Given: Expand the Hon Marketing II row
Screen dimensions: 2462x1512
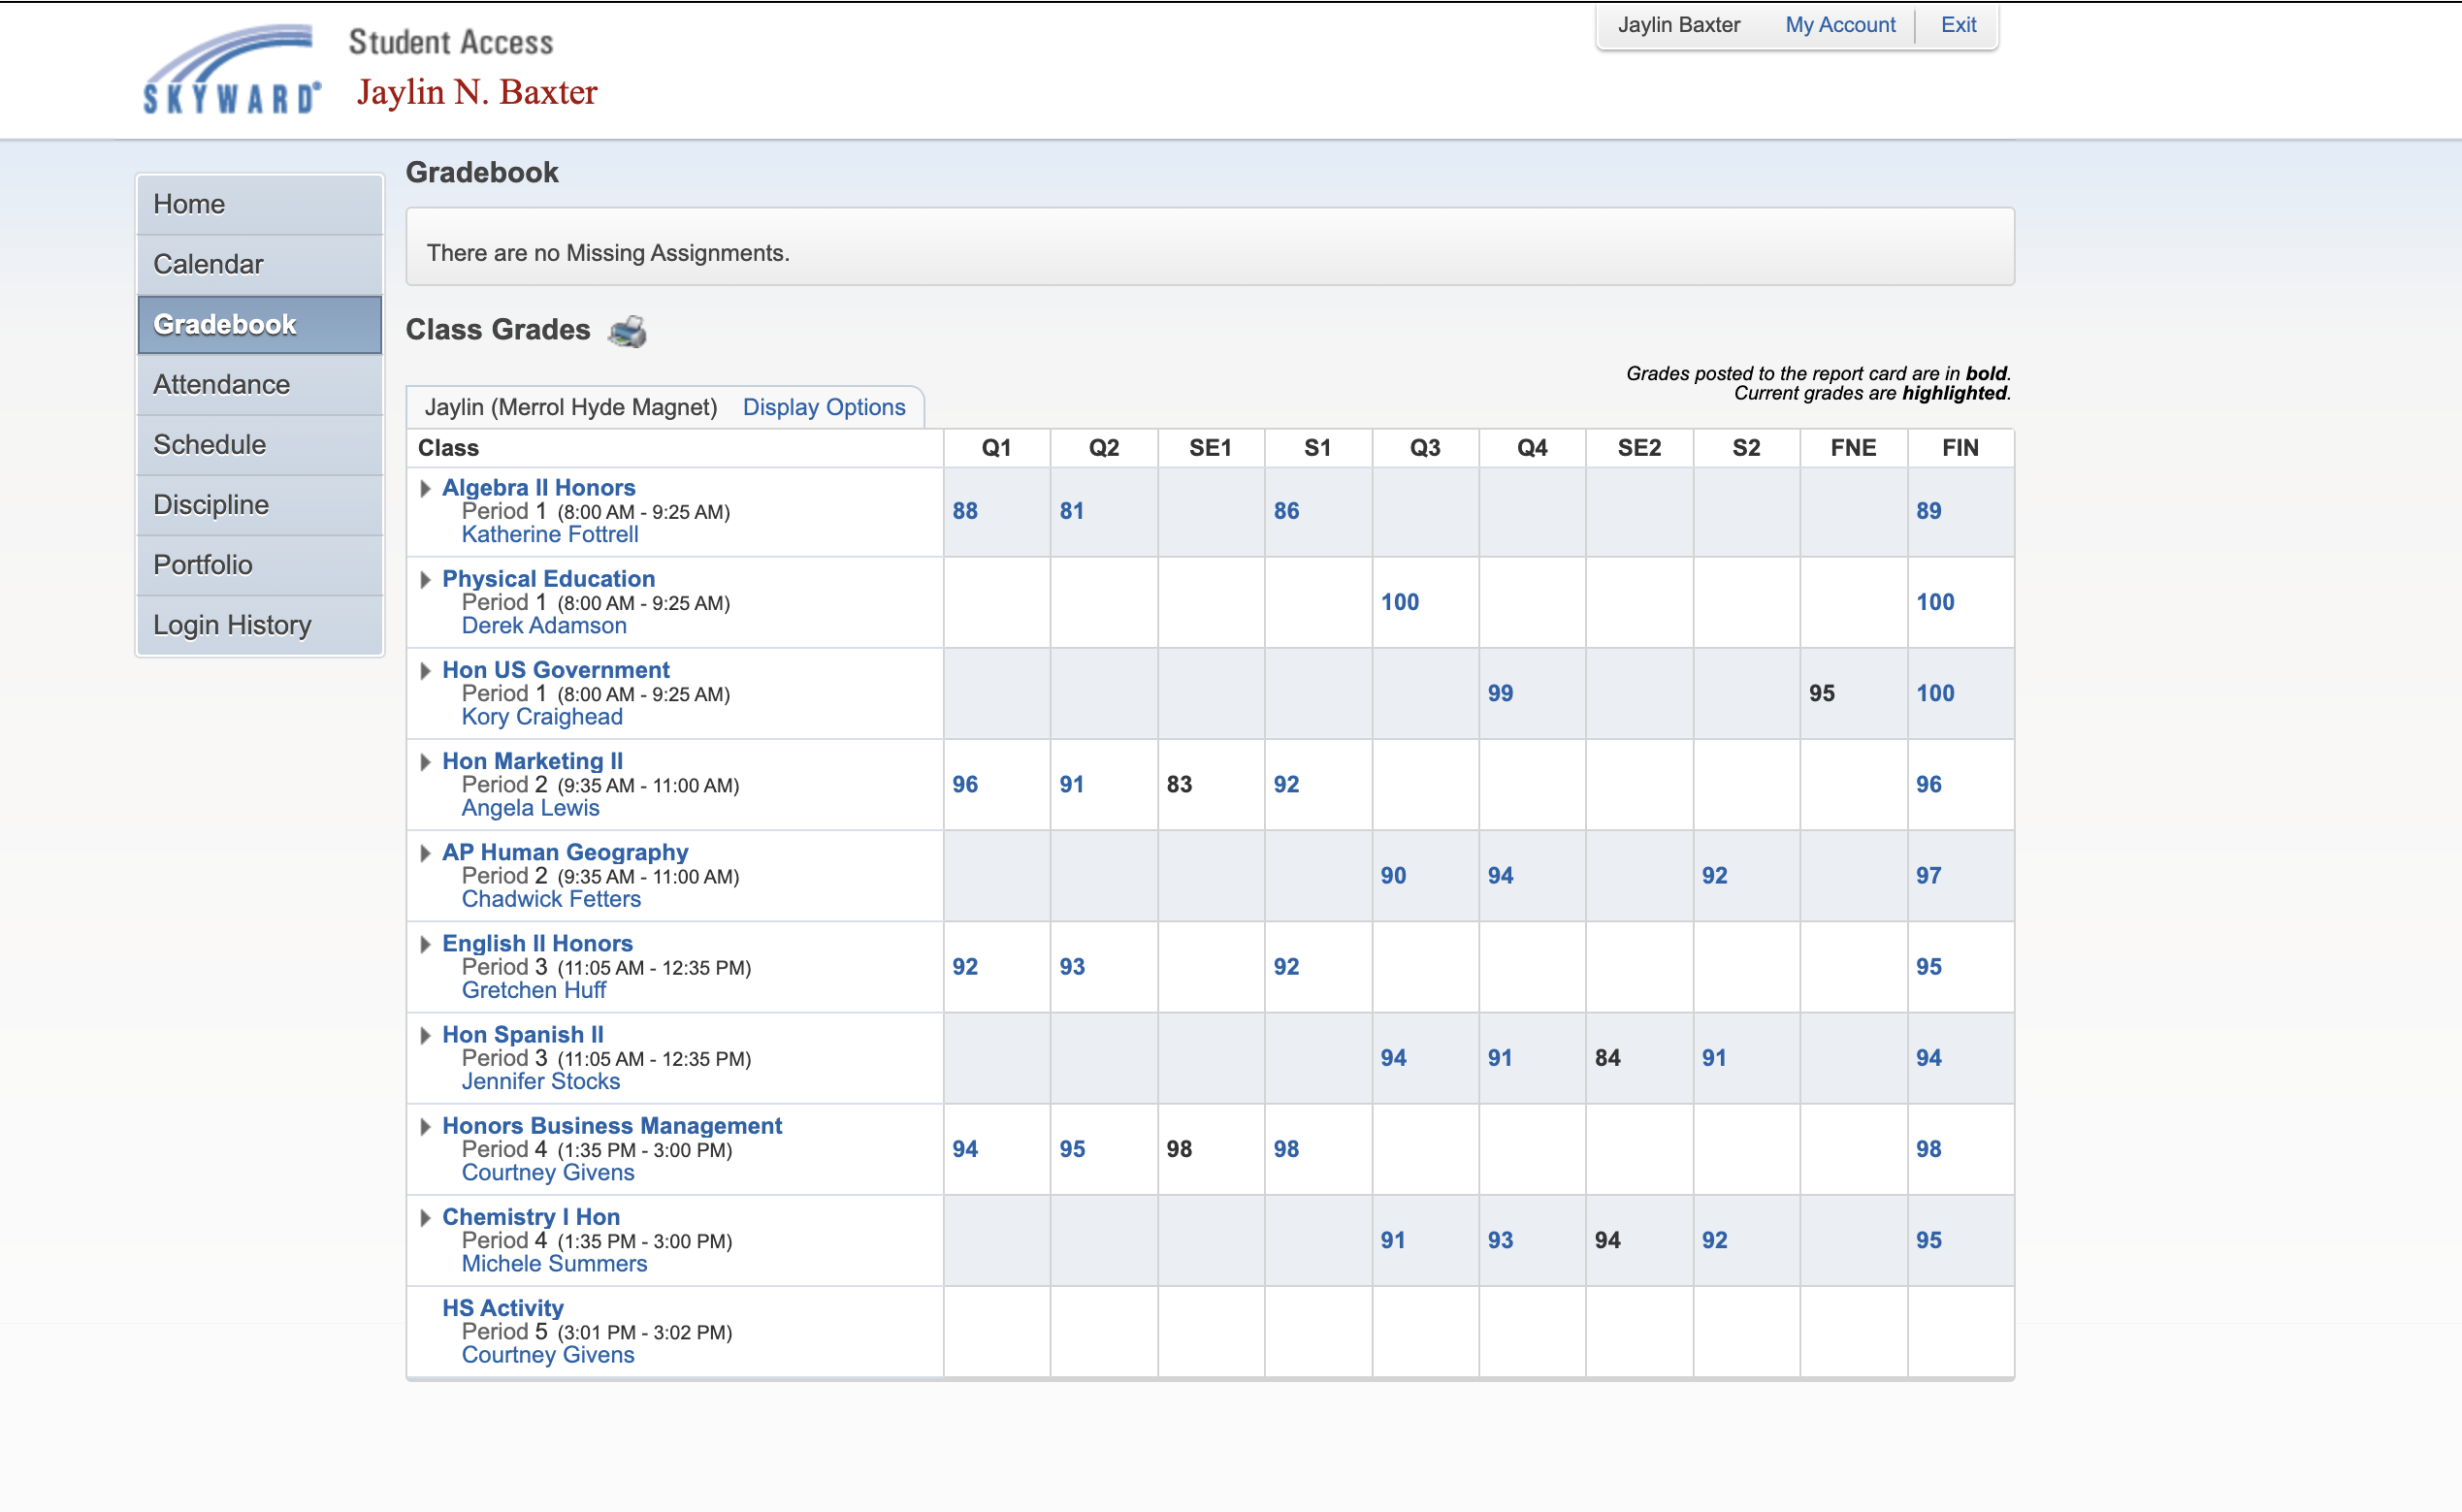Looking at the screenshot, I should click(425, 762).
